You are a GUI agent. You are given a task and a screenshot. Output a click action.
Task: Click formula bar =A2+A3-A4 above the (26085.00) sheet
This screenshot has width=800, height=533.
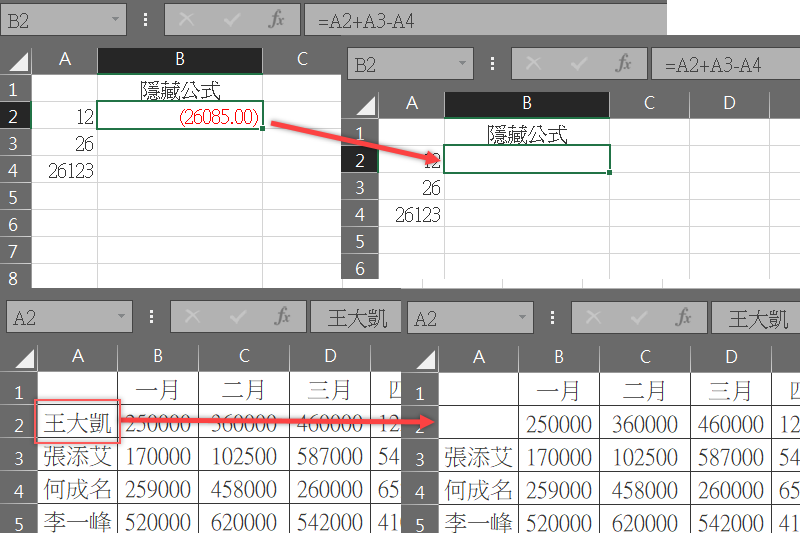click(486, 20)
